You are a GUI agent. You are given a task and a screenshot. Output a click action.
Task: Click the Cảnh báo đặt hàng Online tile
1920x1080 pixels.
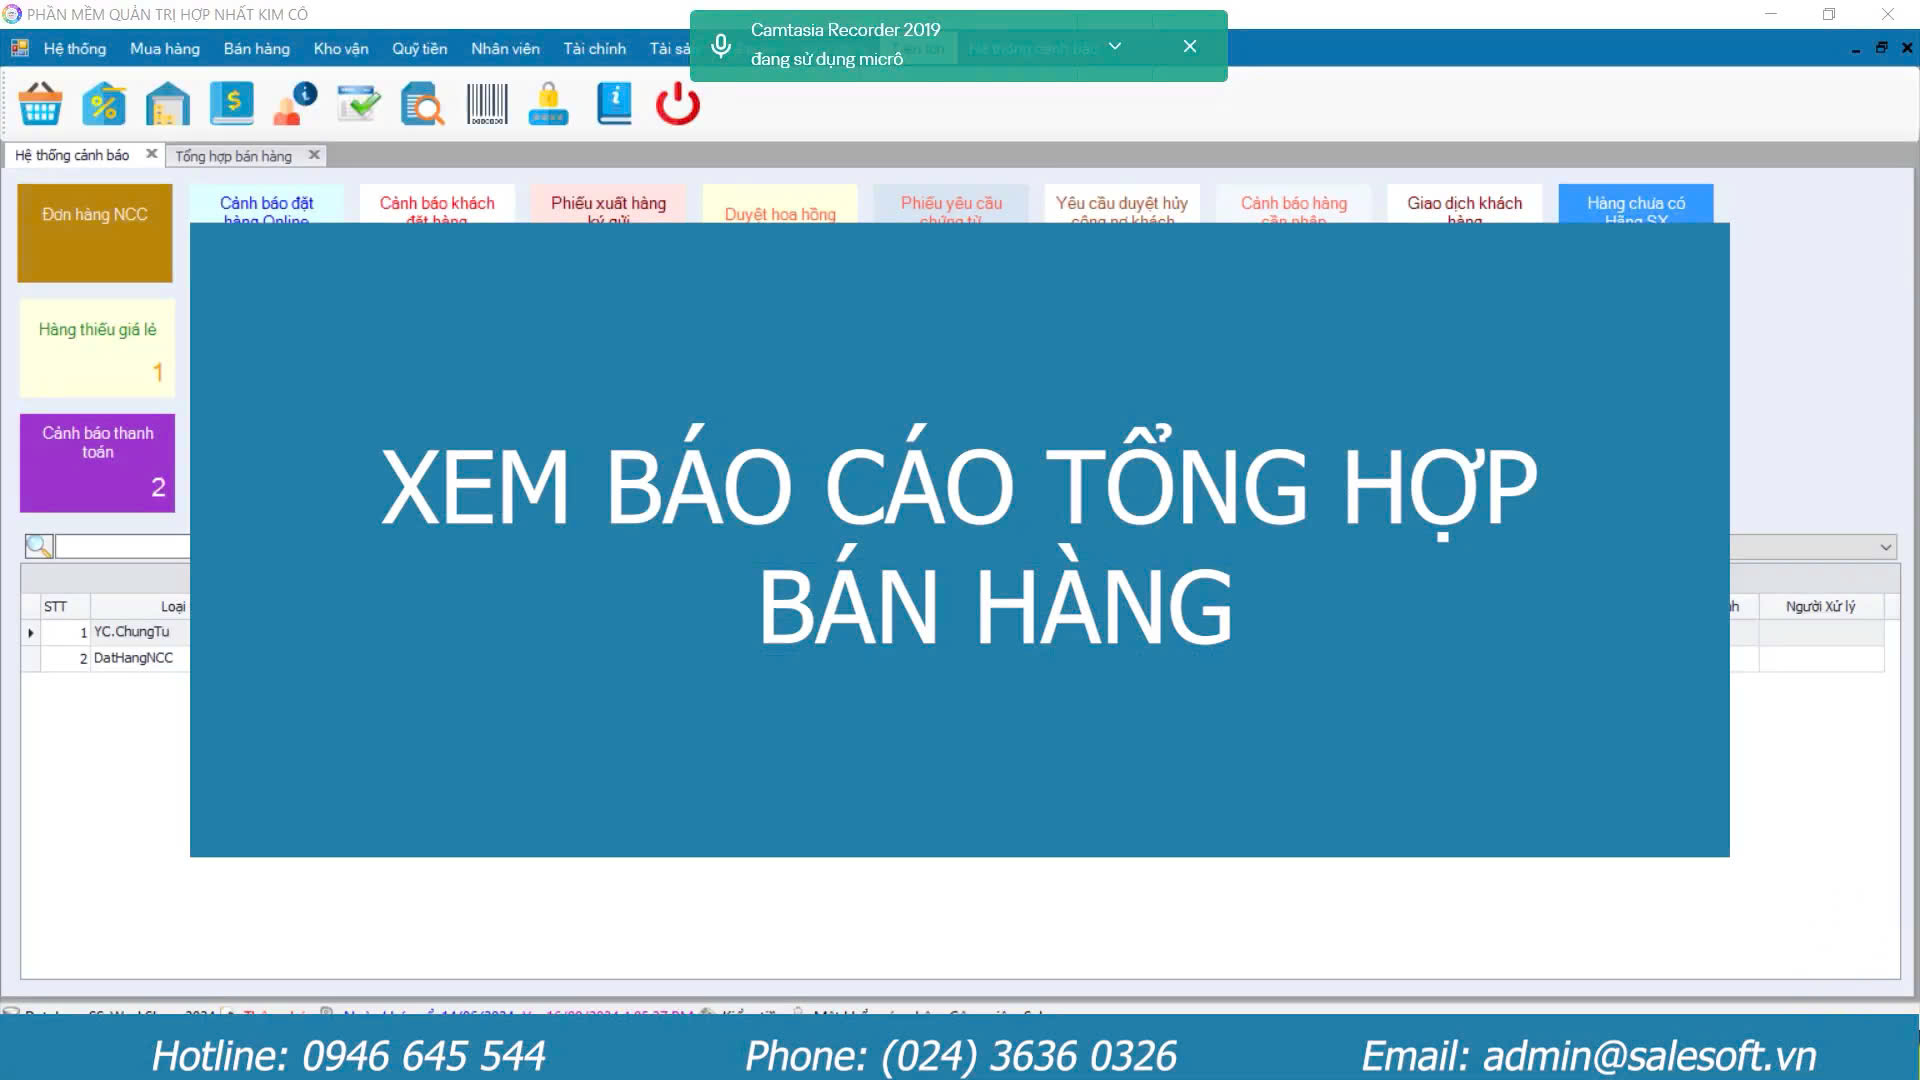267,204
